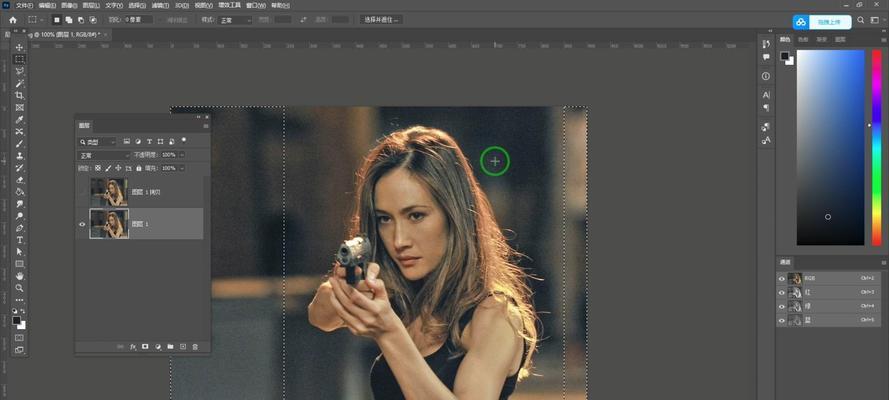The image size is (889, 400).
Task: Open the 文件 File menu
Action: (x=24, y=5)
